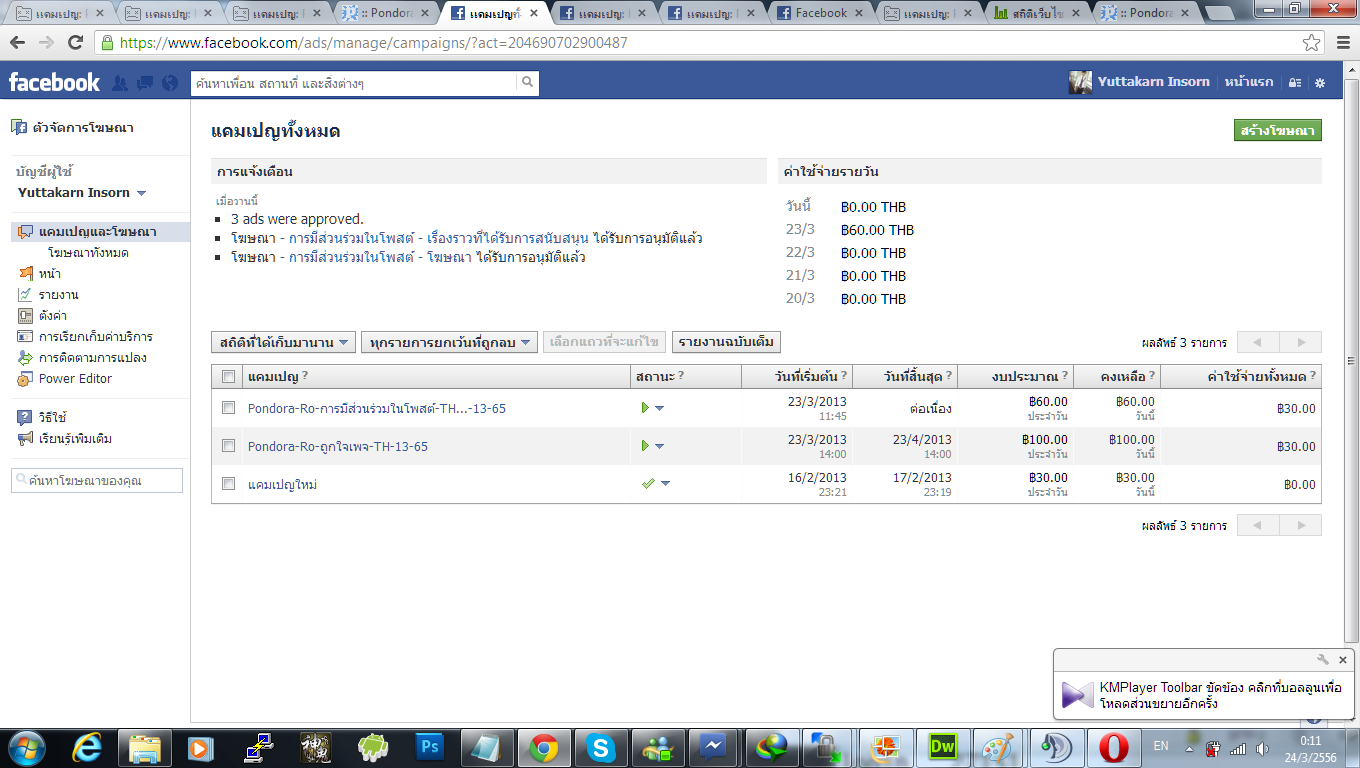
Task: Check the Pondora-Ro post engagement campaign box
Action: coord(228,408)
